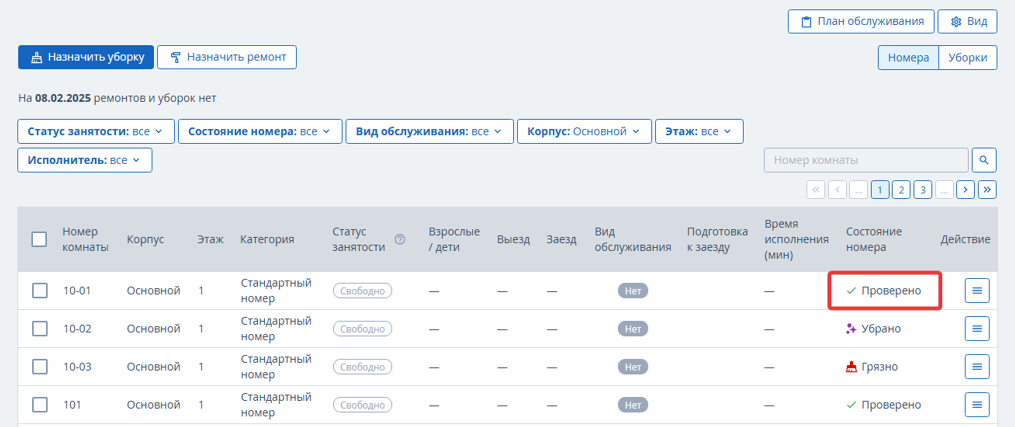Open action menu icon for room 10-02
This screenshot has width=1015, height=427.
977,329
